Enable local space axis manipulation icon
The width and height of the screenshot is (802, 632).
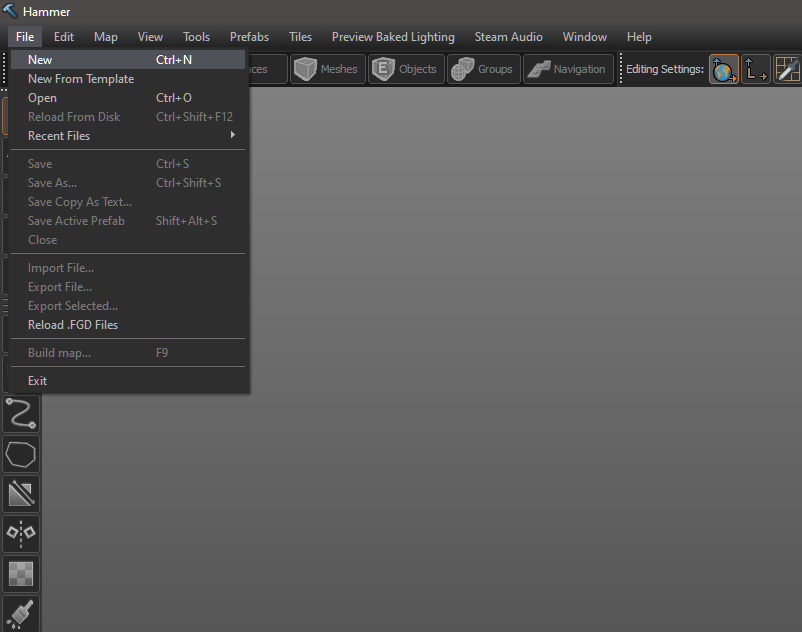755,69
